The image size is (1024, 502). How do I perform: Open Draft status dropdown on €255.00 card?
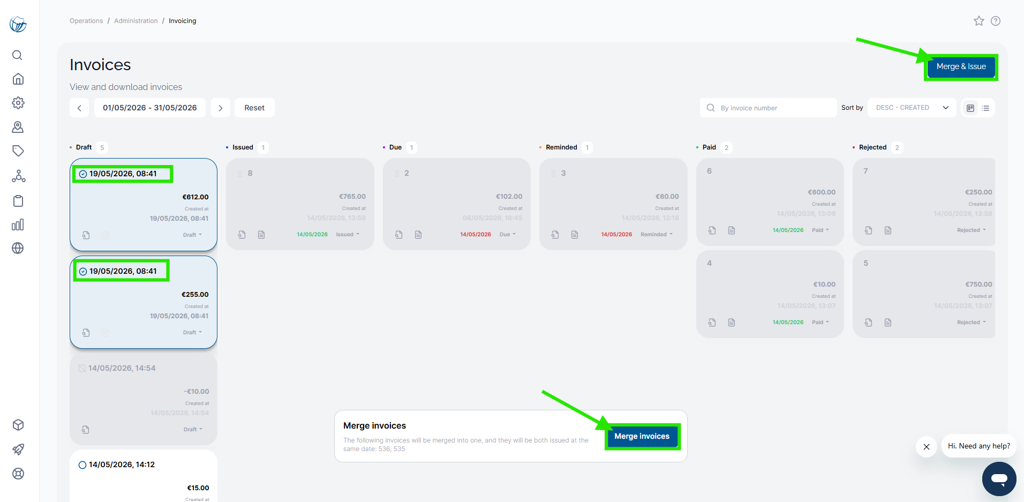click(x=192, y=332)
